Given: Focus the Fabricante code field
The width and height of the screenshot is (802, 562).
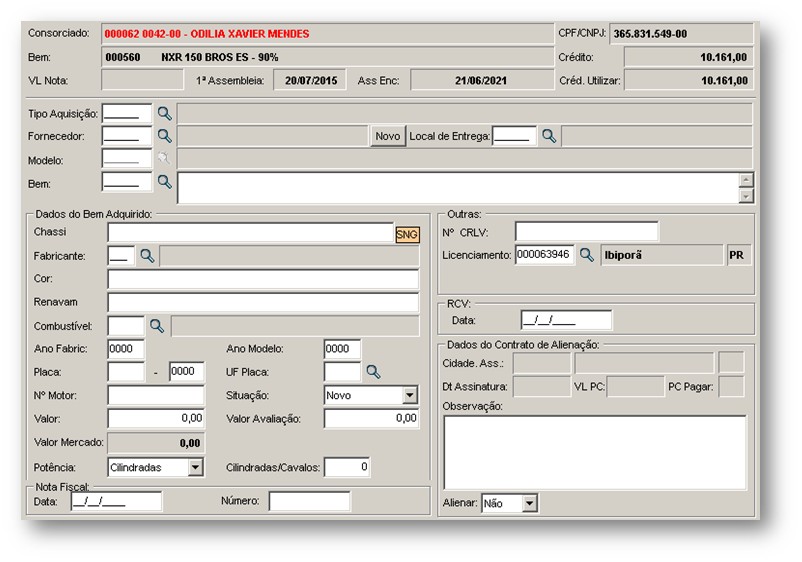Looking at the screenshot, I should 121,256.
